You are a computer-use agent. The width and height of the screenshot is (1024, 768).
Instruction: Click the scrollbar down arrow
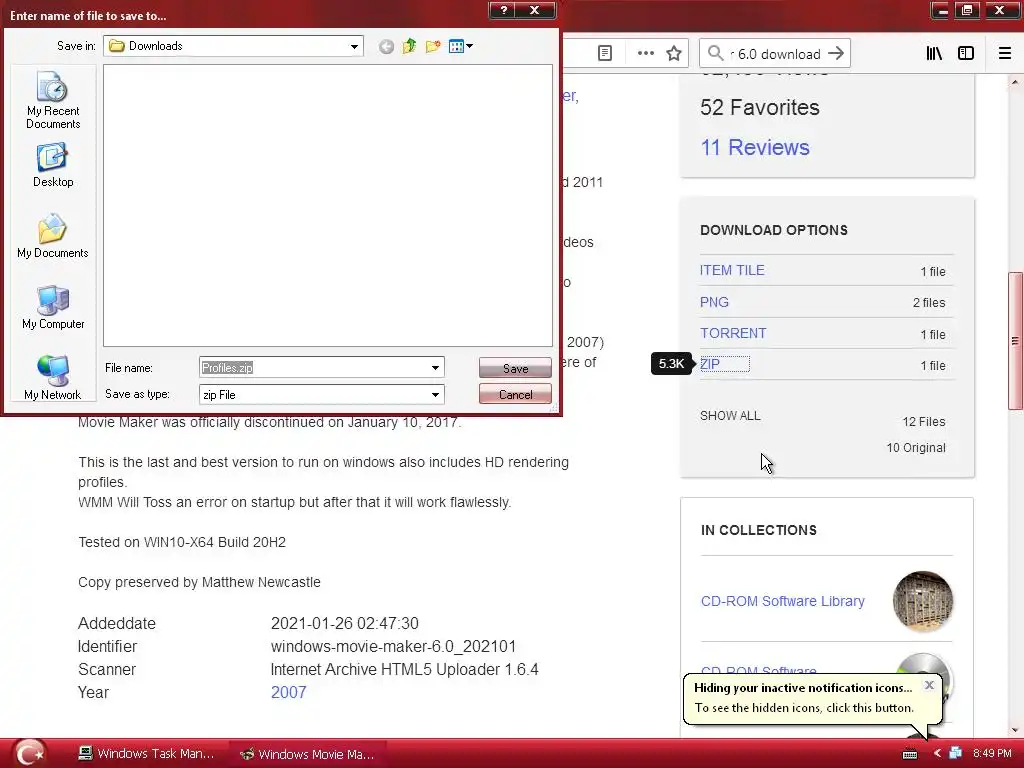1015,729
